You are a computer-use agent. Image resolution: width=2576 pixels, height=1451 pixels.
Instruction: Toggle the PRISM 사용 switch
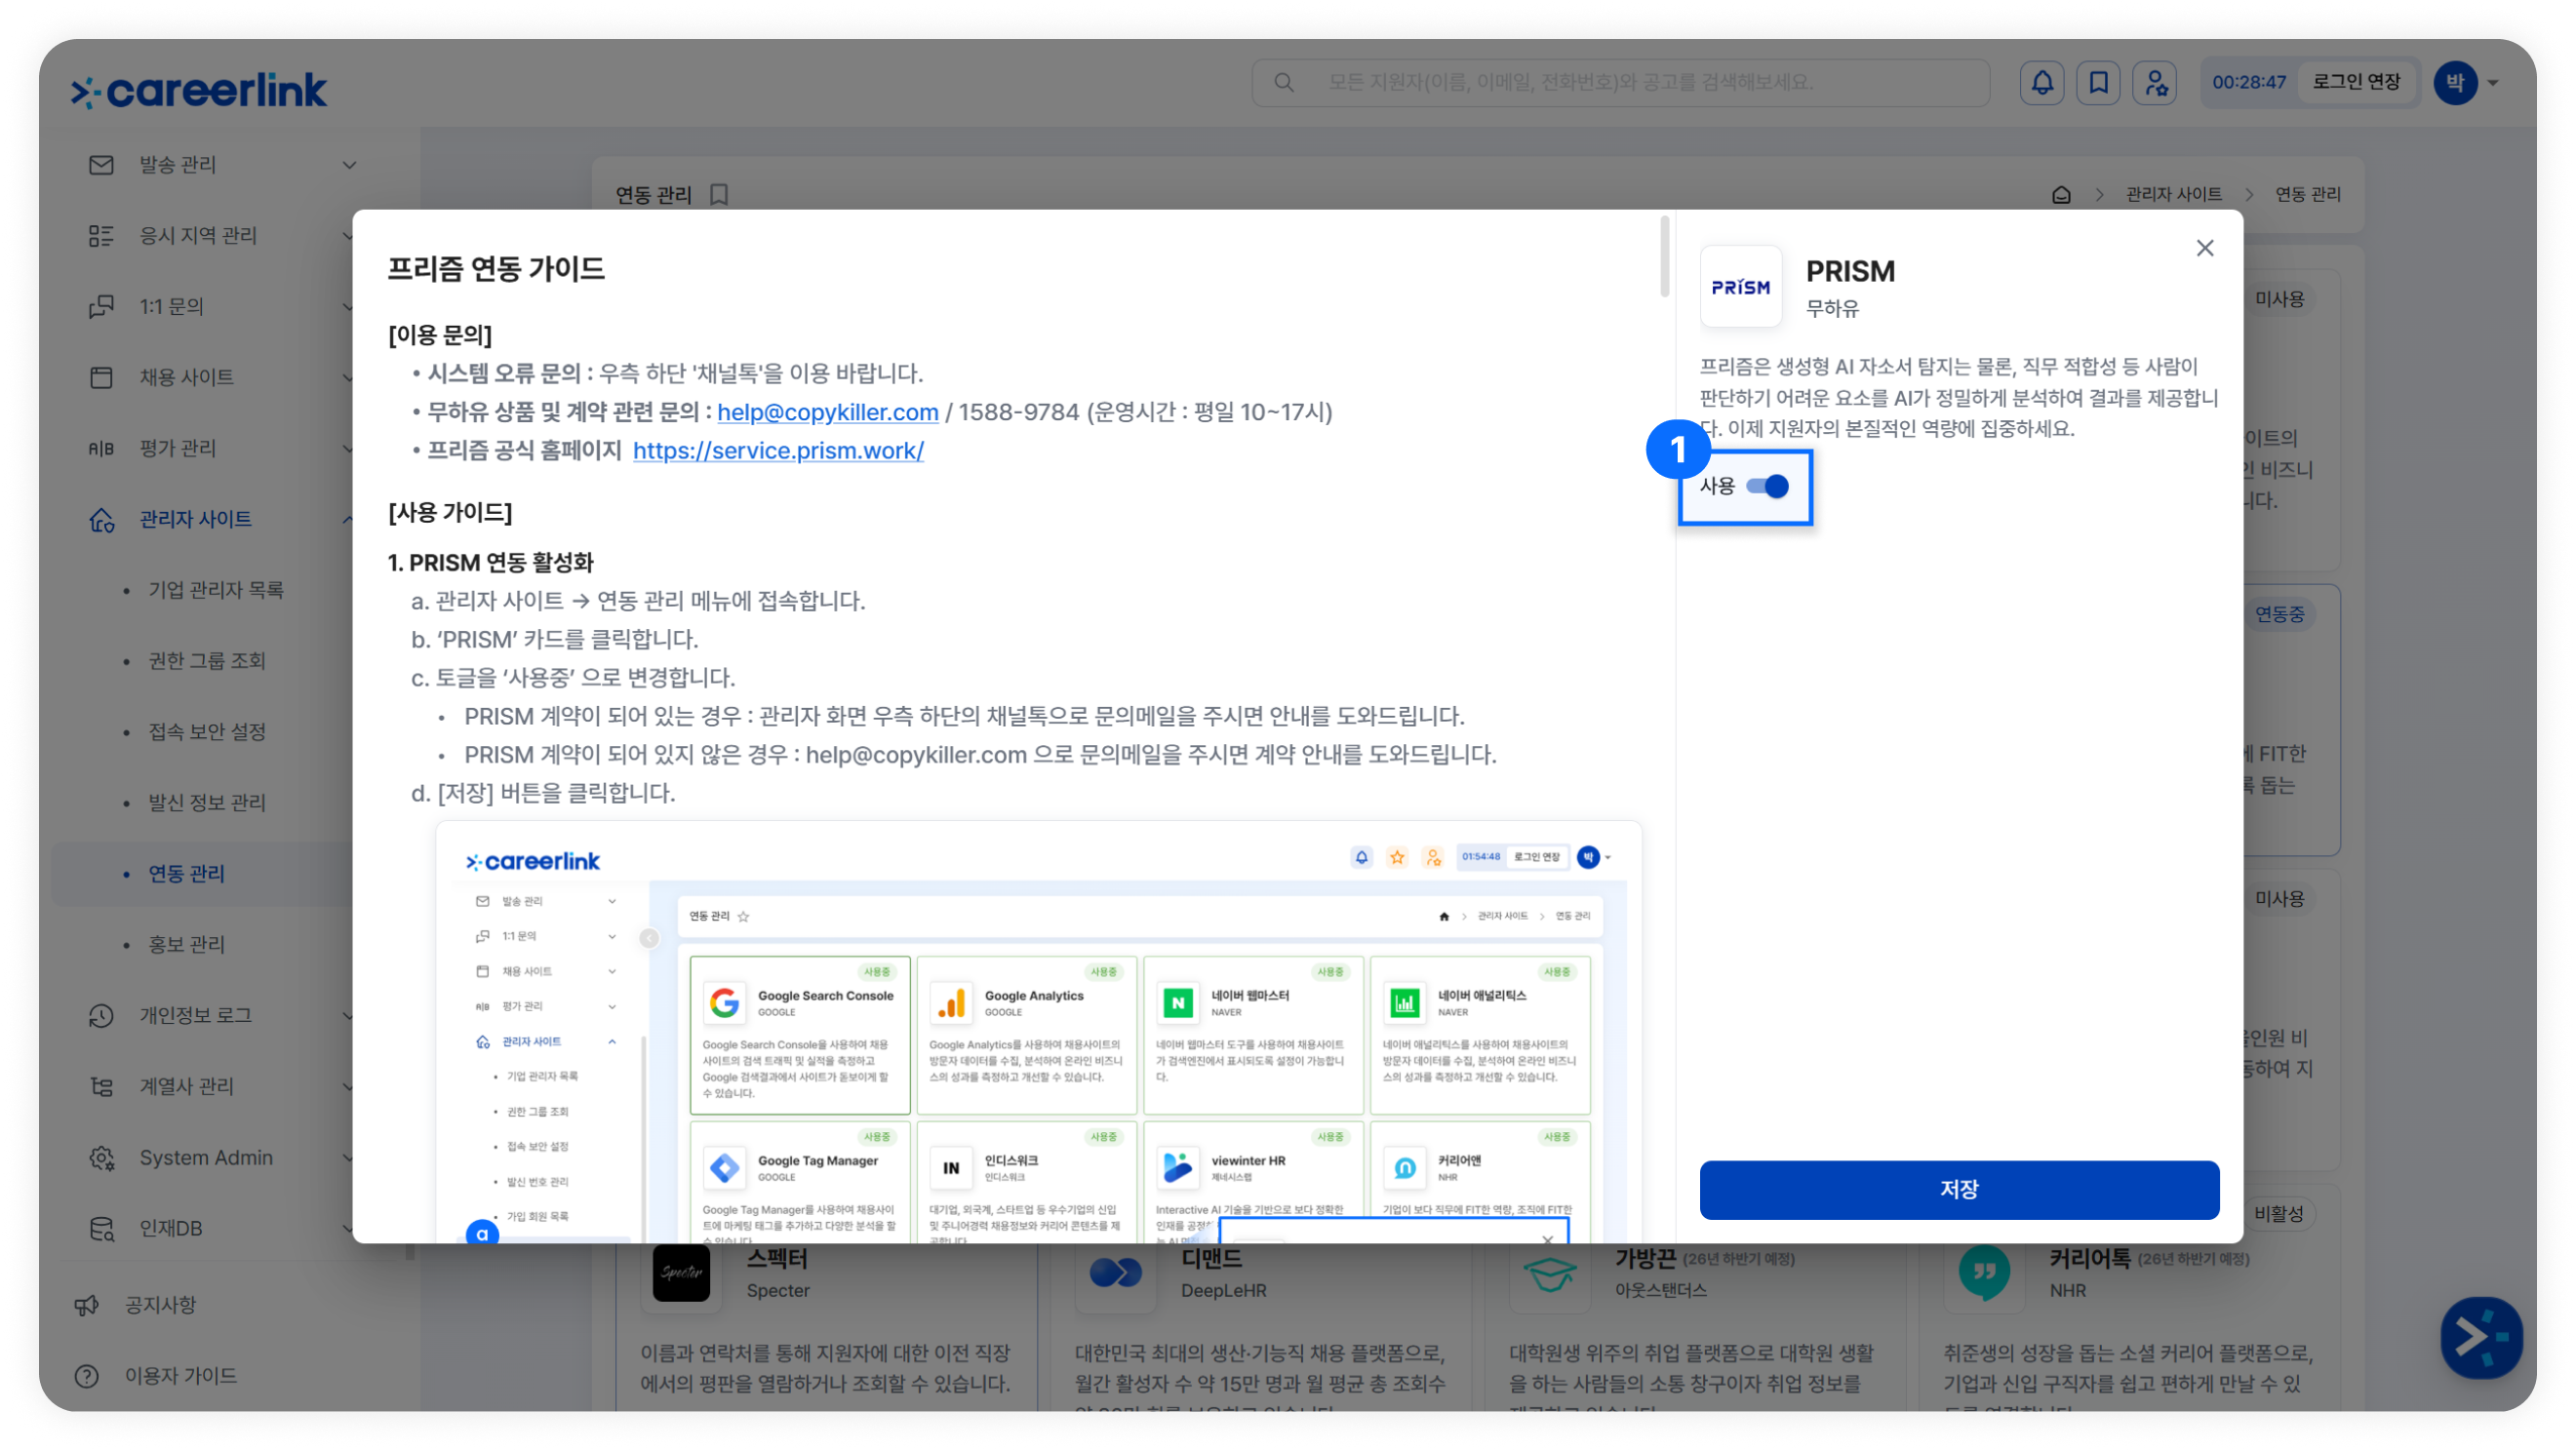coord(1767,486)
